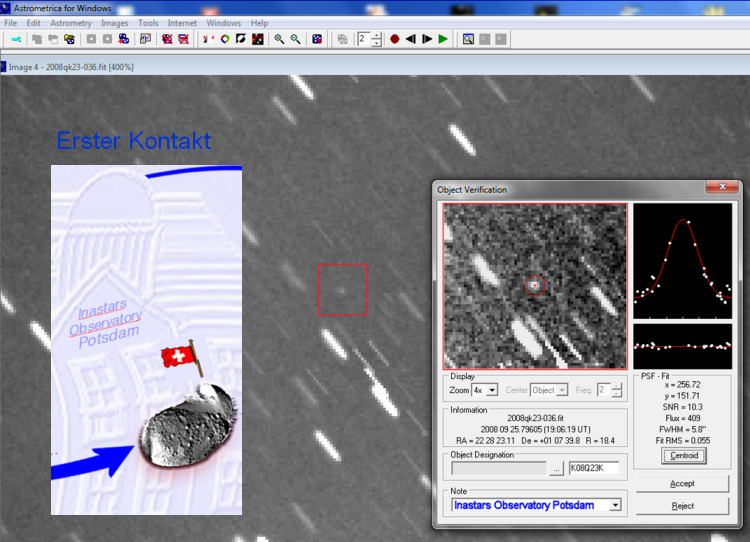Screen dimensions: 750x542
Task: Open the Astrometry menu
Action: [71, 22]
